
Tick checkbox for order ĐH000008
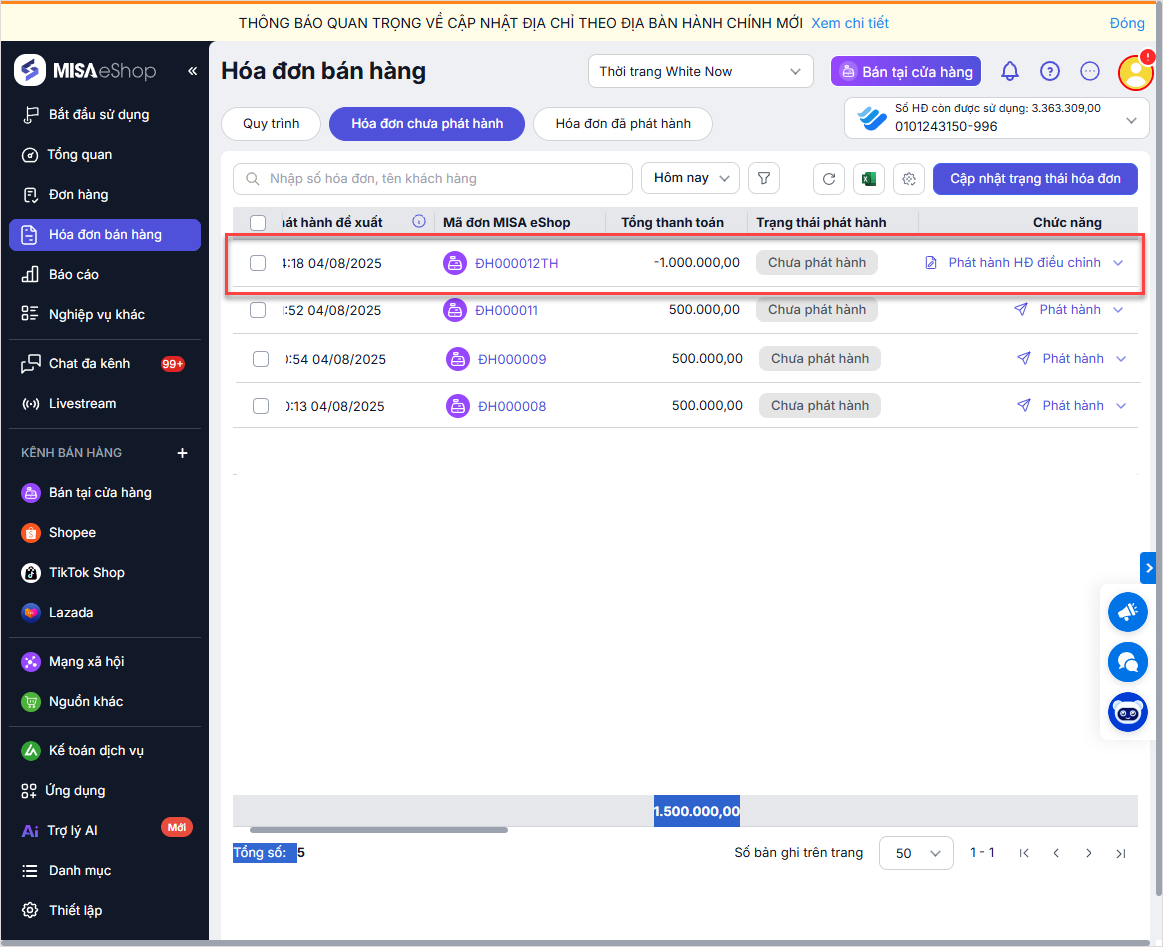pos(261,406)
